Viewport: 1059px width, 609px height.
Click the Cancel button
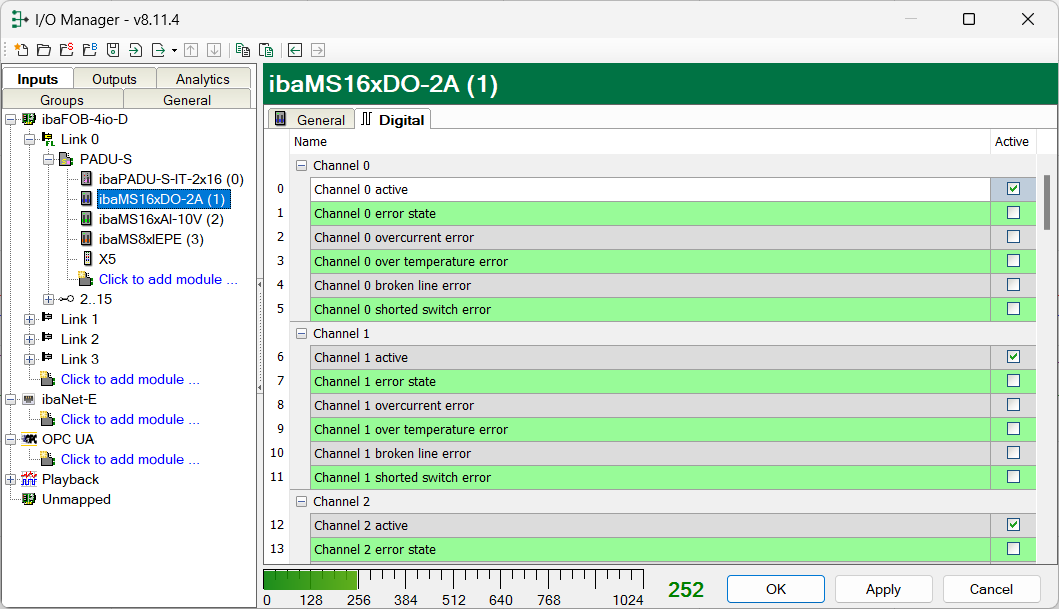[x=991, y=589]
